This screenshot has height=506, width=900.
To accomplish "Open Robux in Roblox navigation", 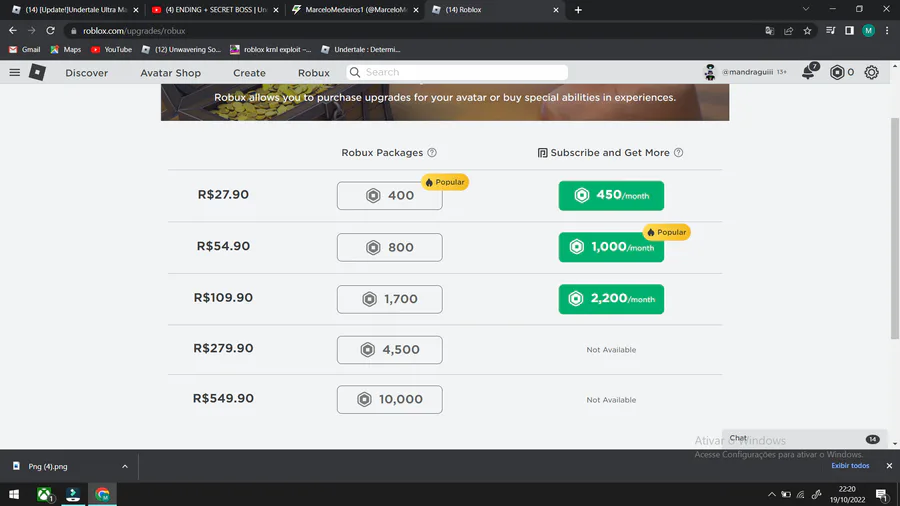I will pos(313,73).
